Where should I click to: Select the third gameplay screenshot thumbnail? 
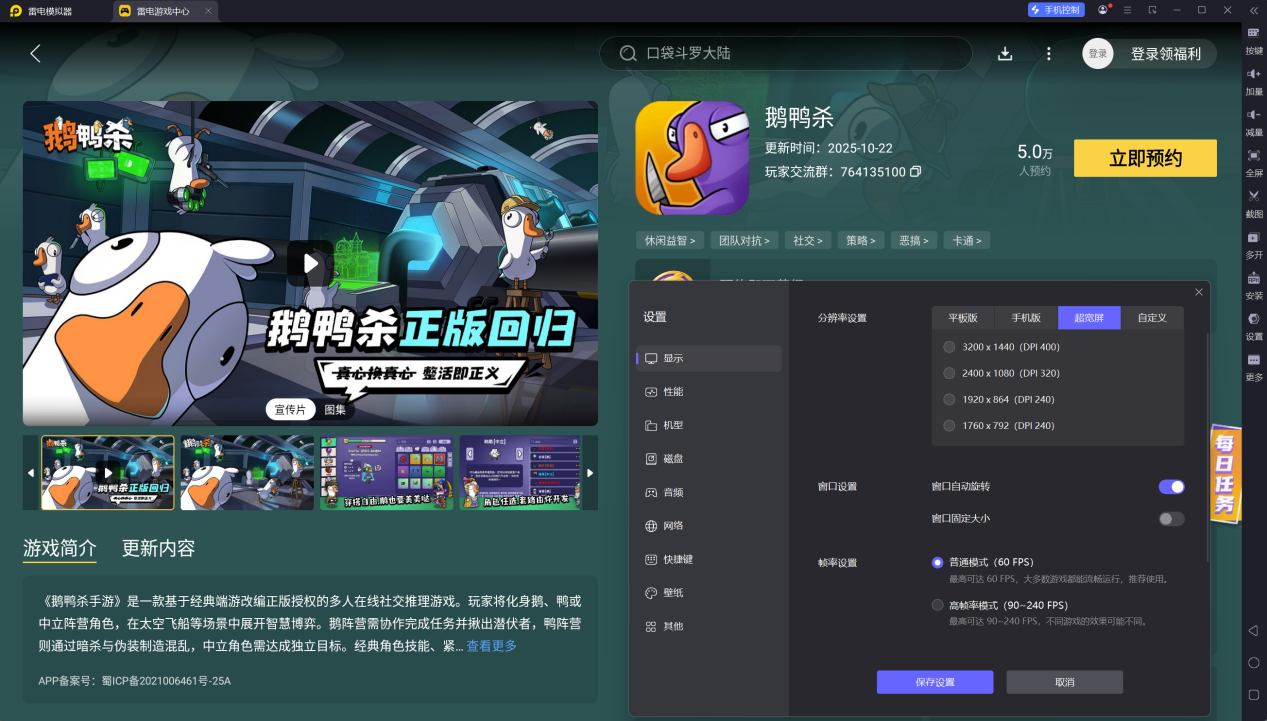pos(386,472)
